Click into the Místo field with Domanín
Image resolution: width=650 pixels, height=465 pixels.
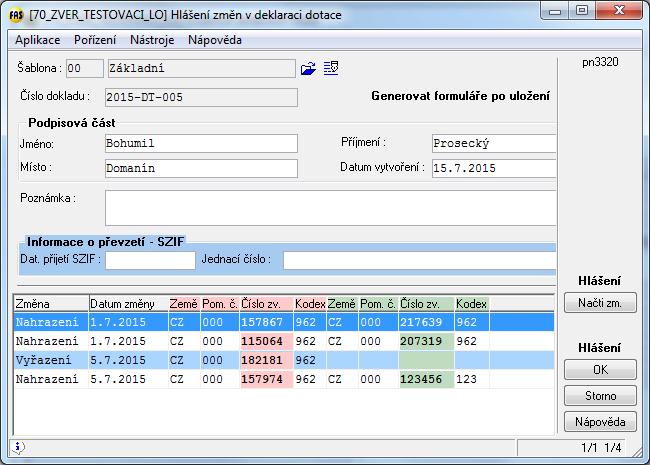point(201,168)
